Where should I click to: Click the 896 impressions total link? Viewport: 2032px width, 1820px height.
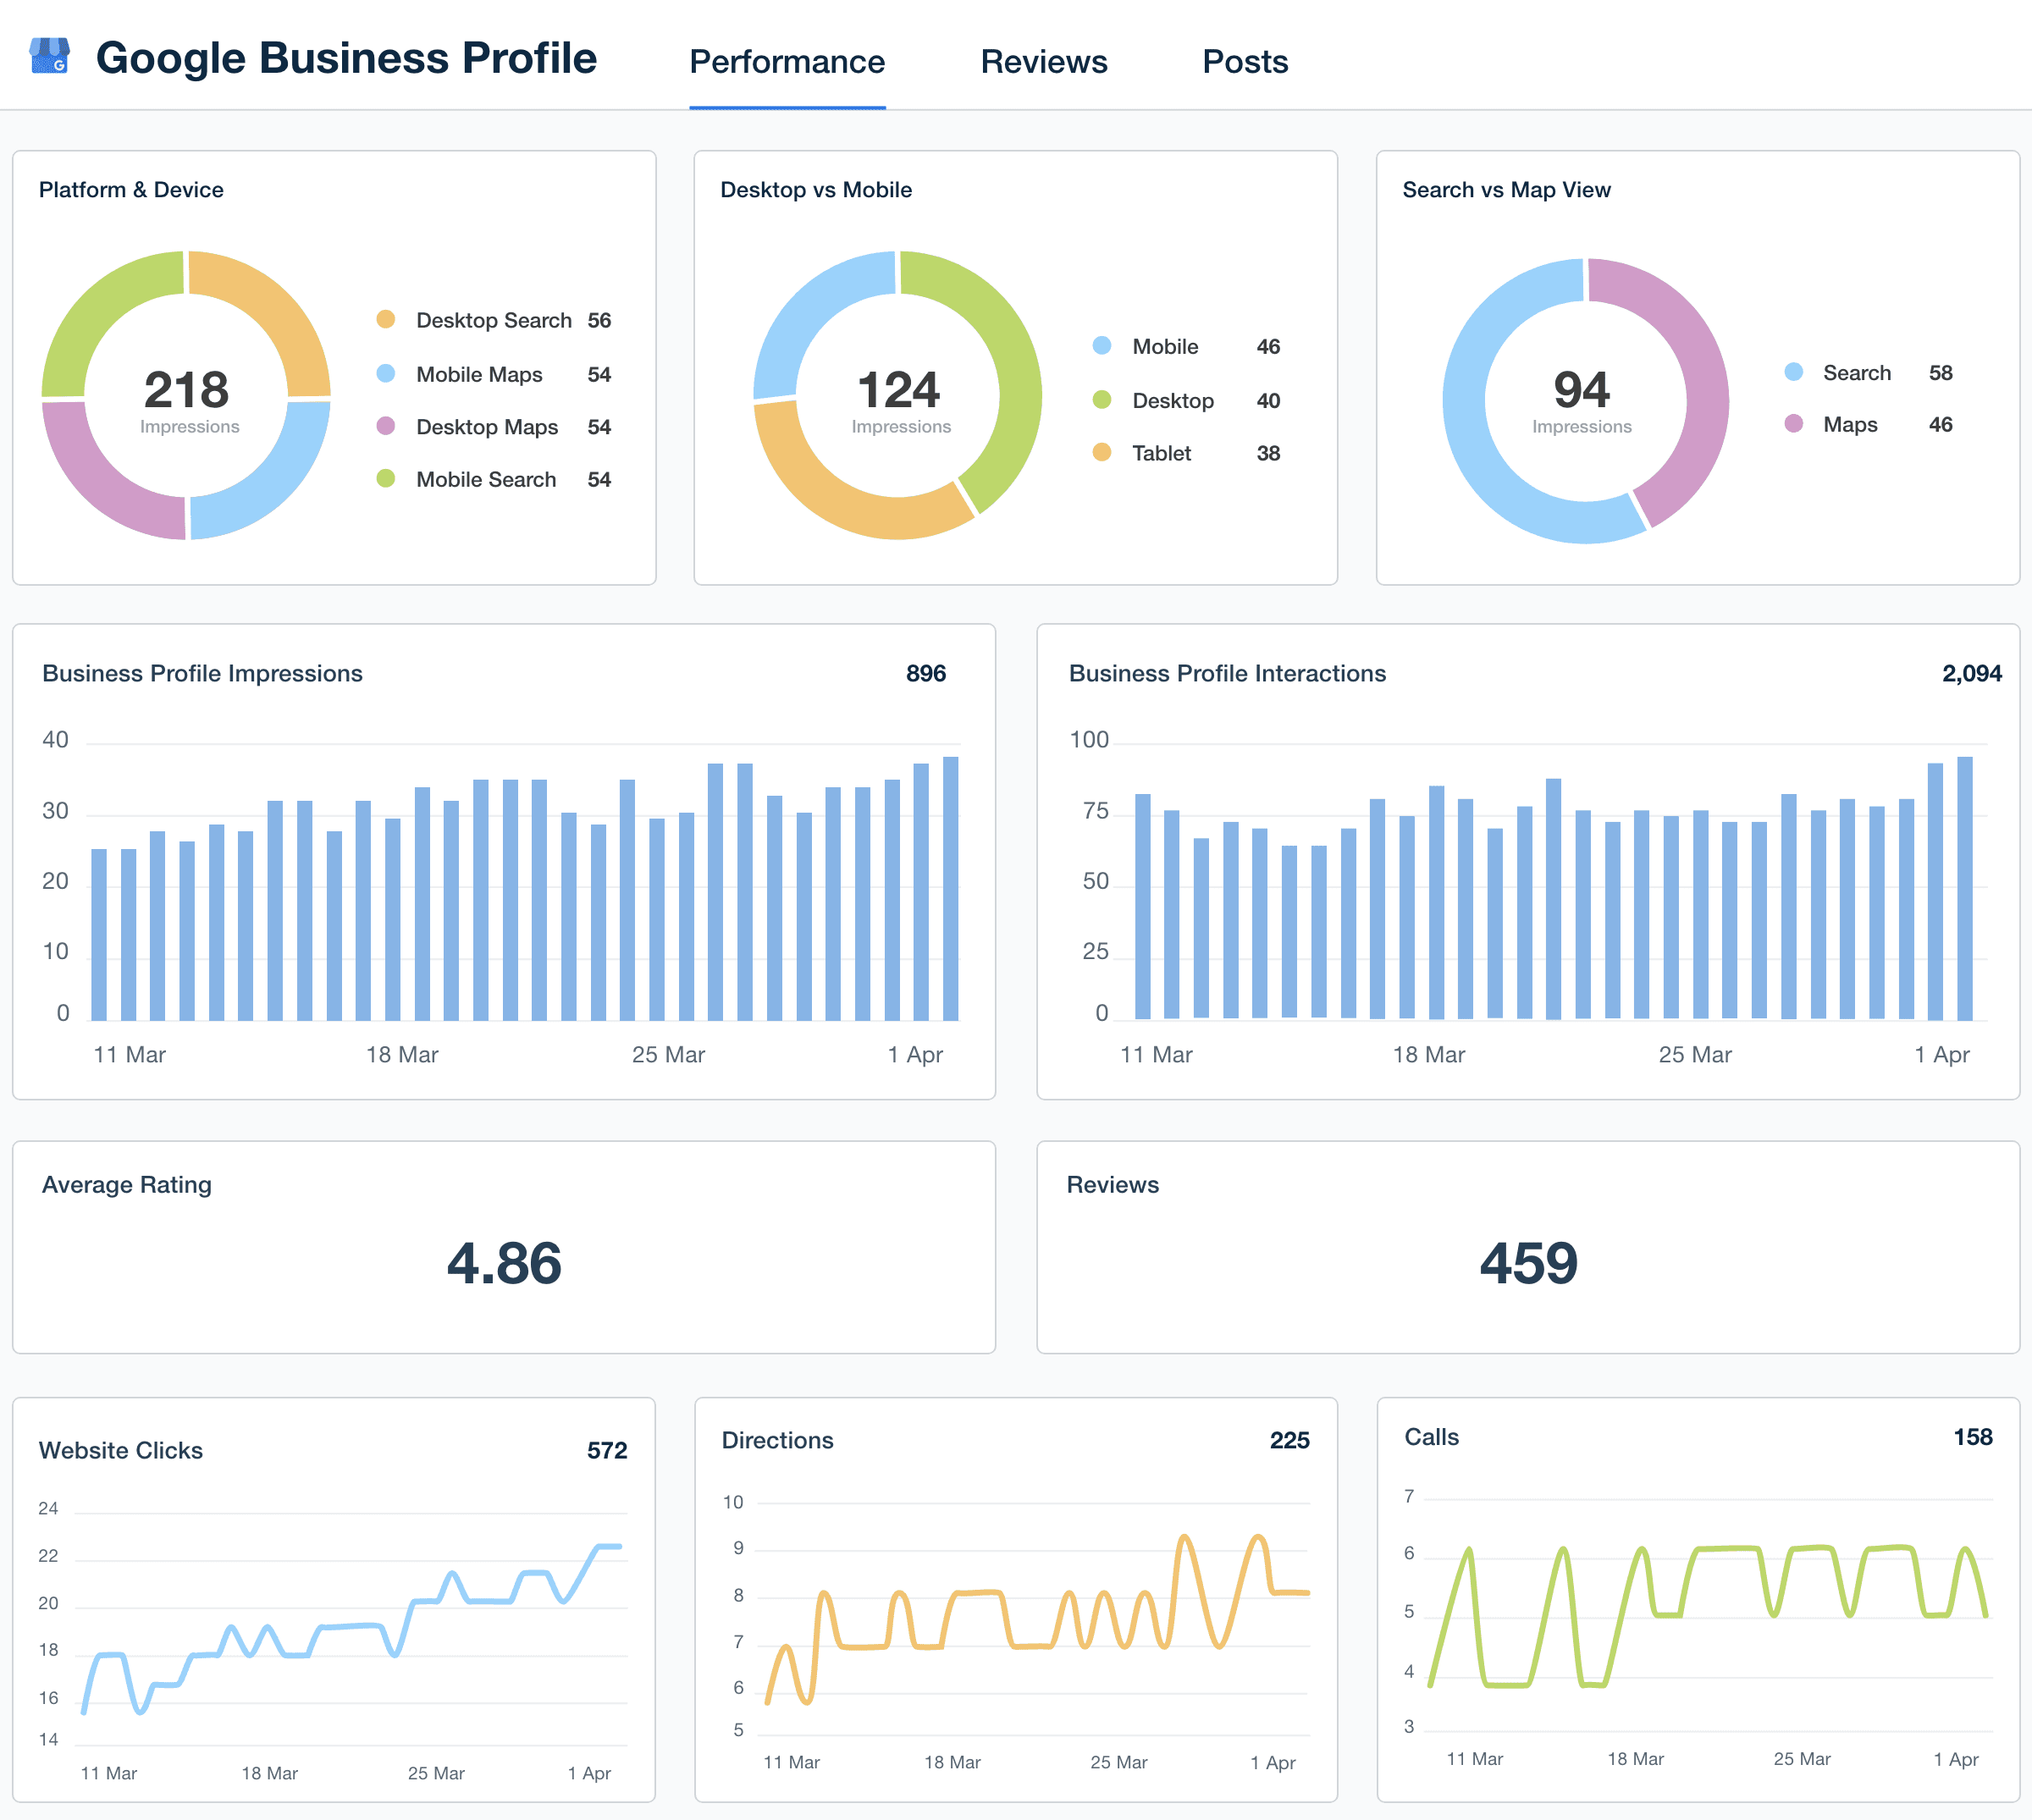[x=926, y=673]
